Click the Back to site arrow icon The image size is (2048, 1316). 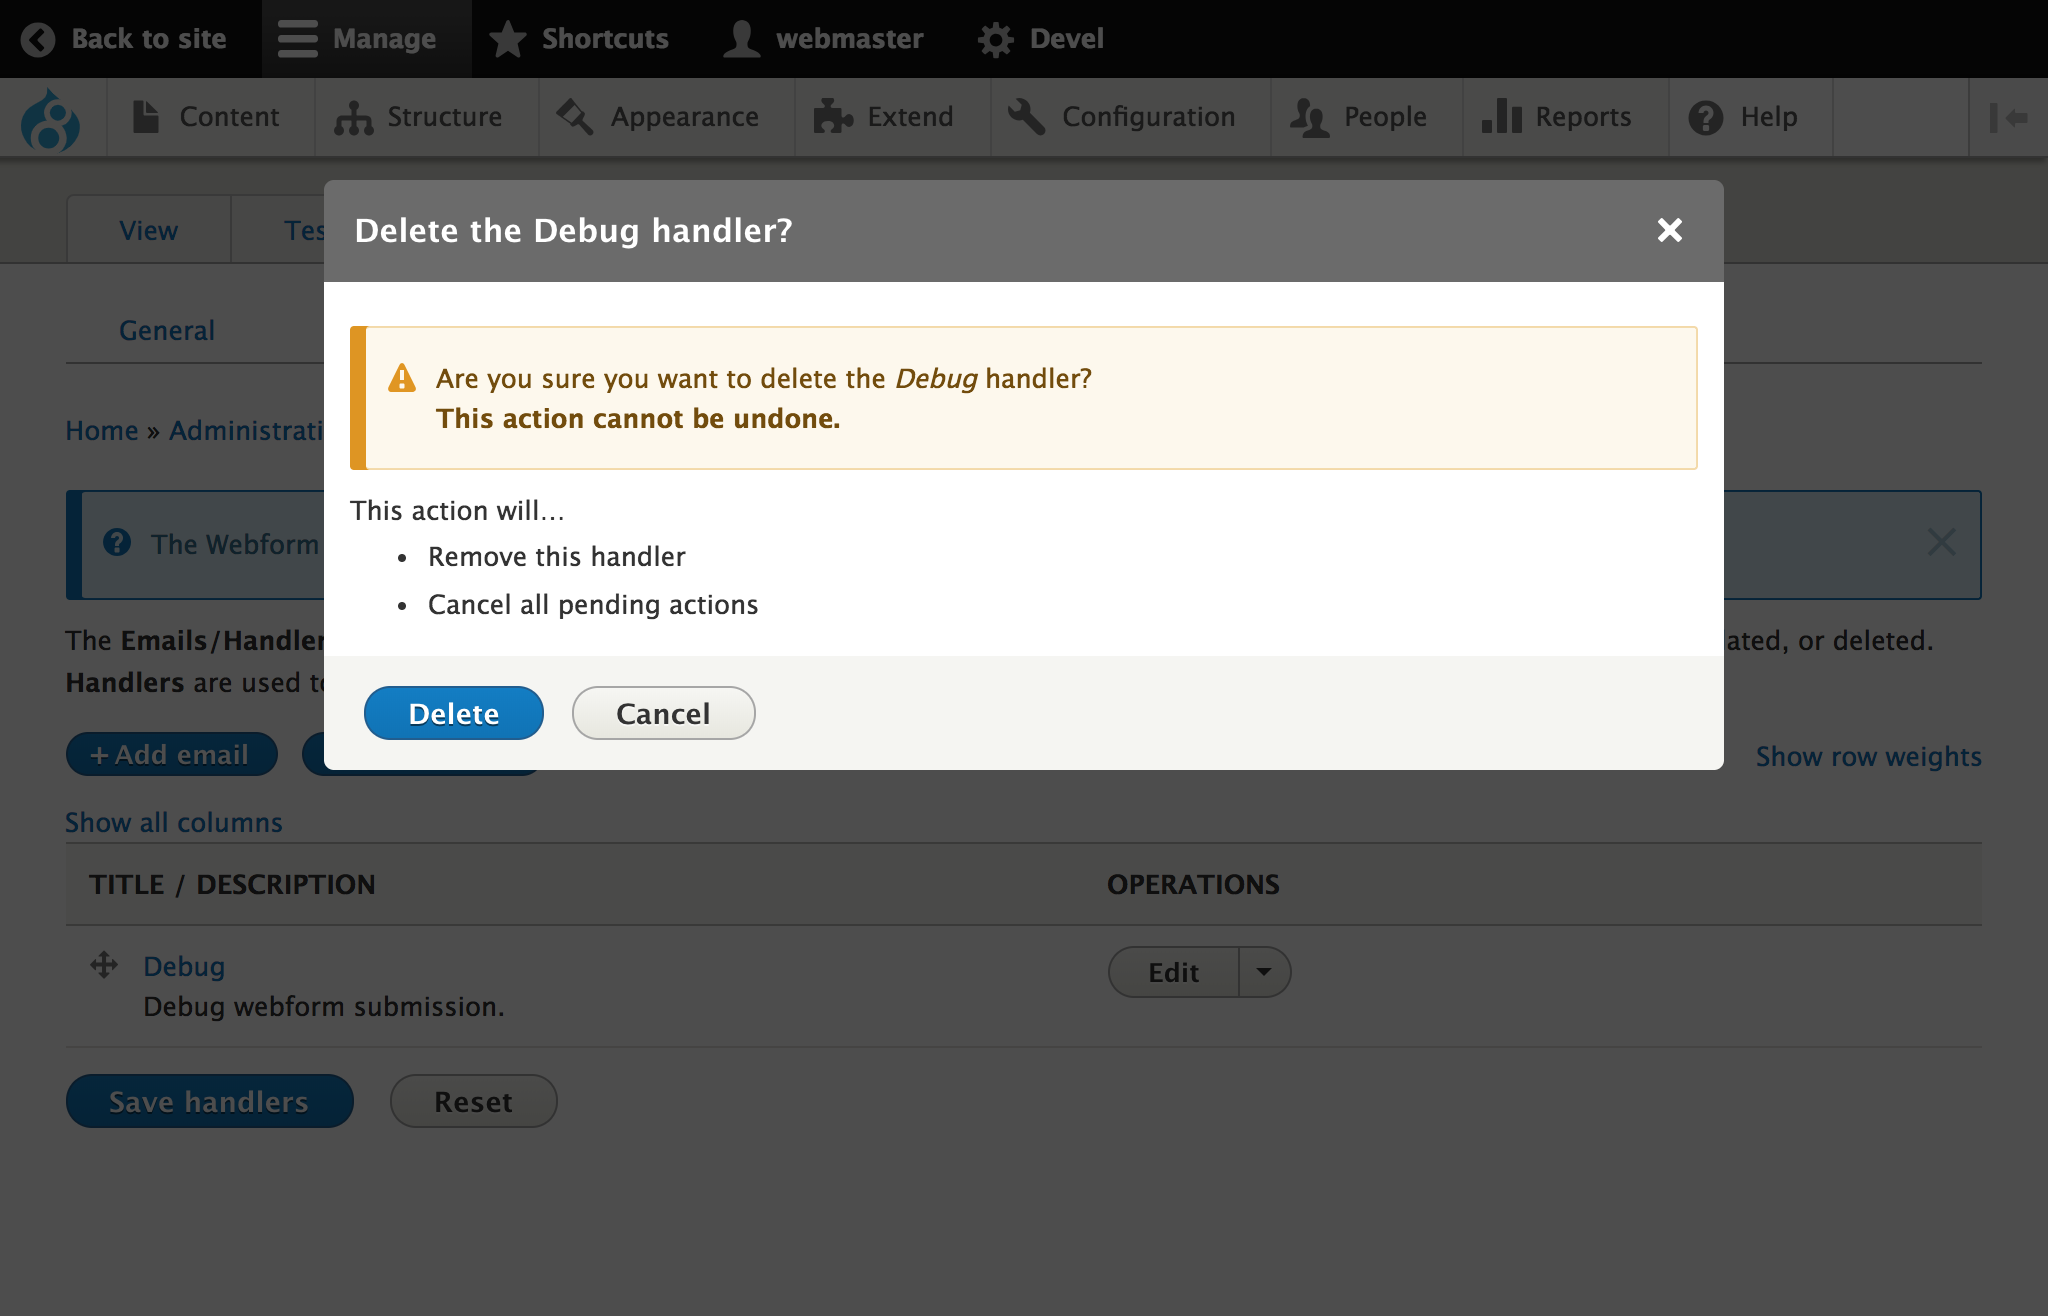pos(38,39)
